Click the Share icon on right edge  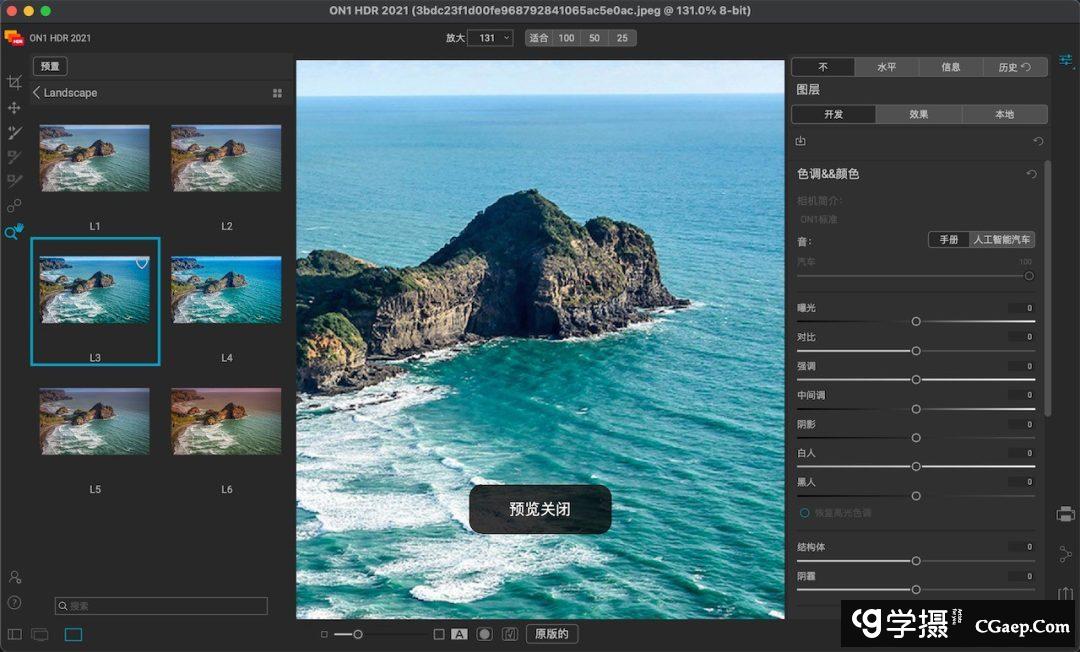(1065, 553)
